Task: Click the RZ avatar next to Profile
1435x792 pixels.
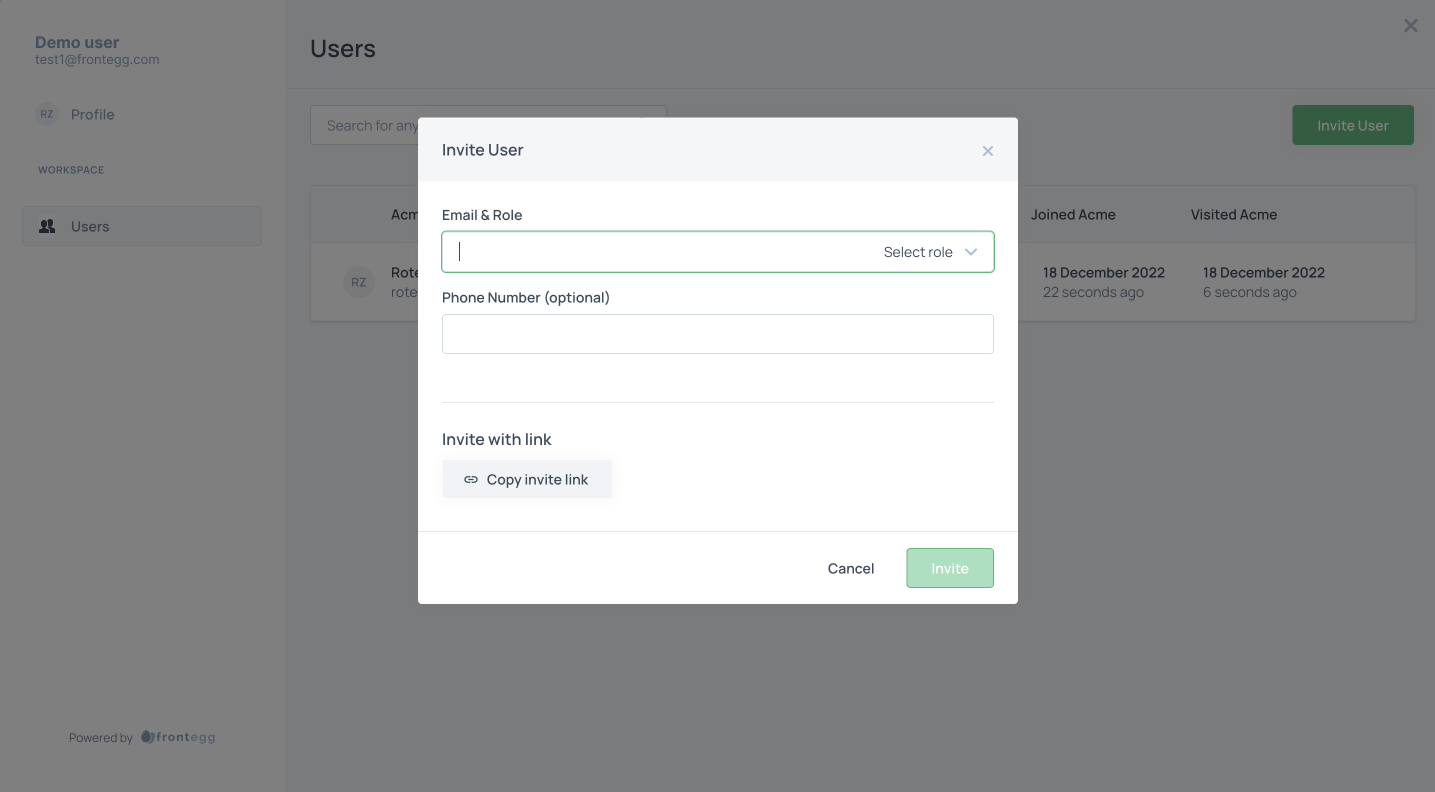Action: point(47,115)
